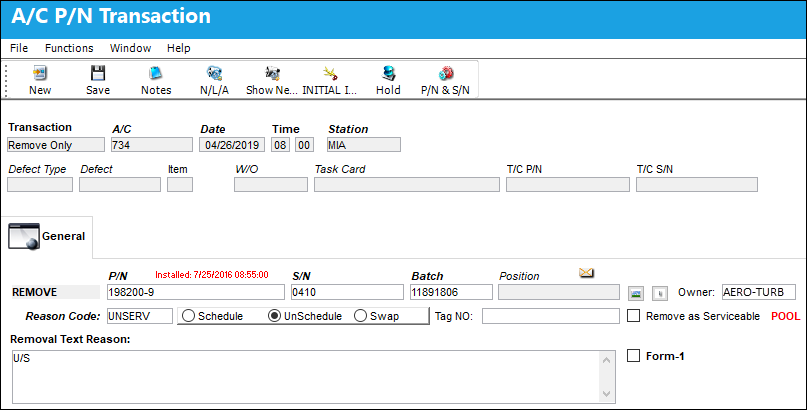Click the Defect field
This screenshot has width=807, height=410.
pos(120,185)
